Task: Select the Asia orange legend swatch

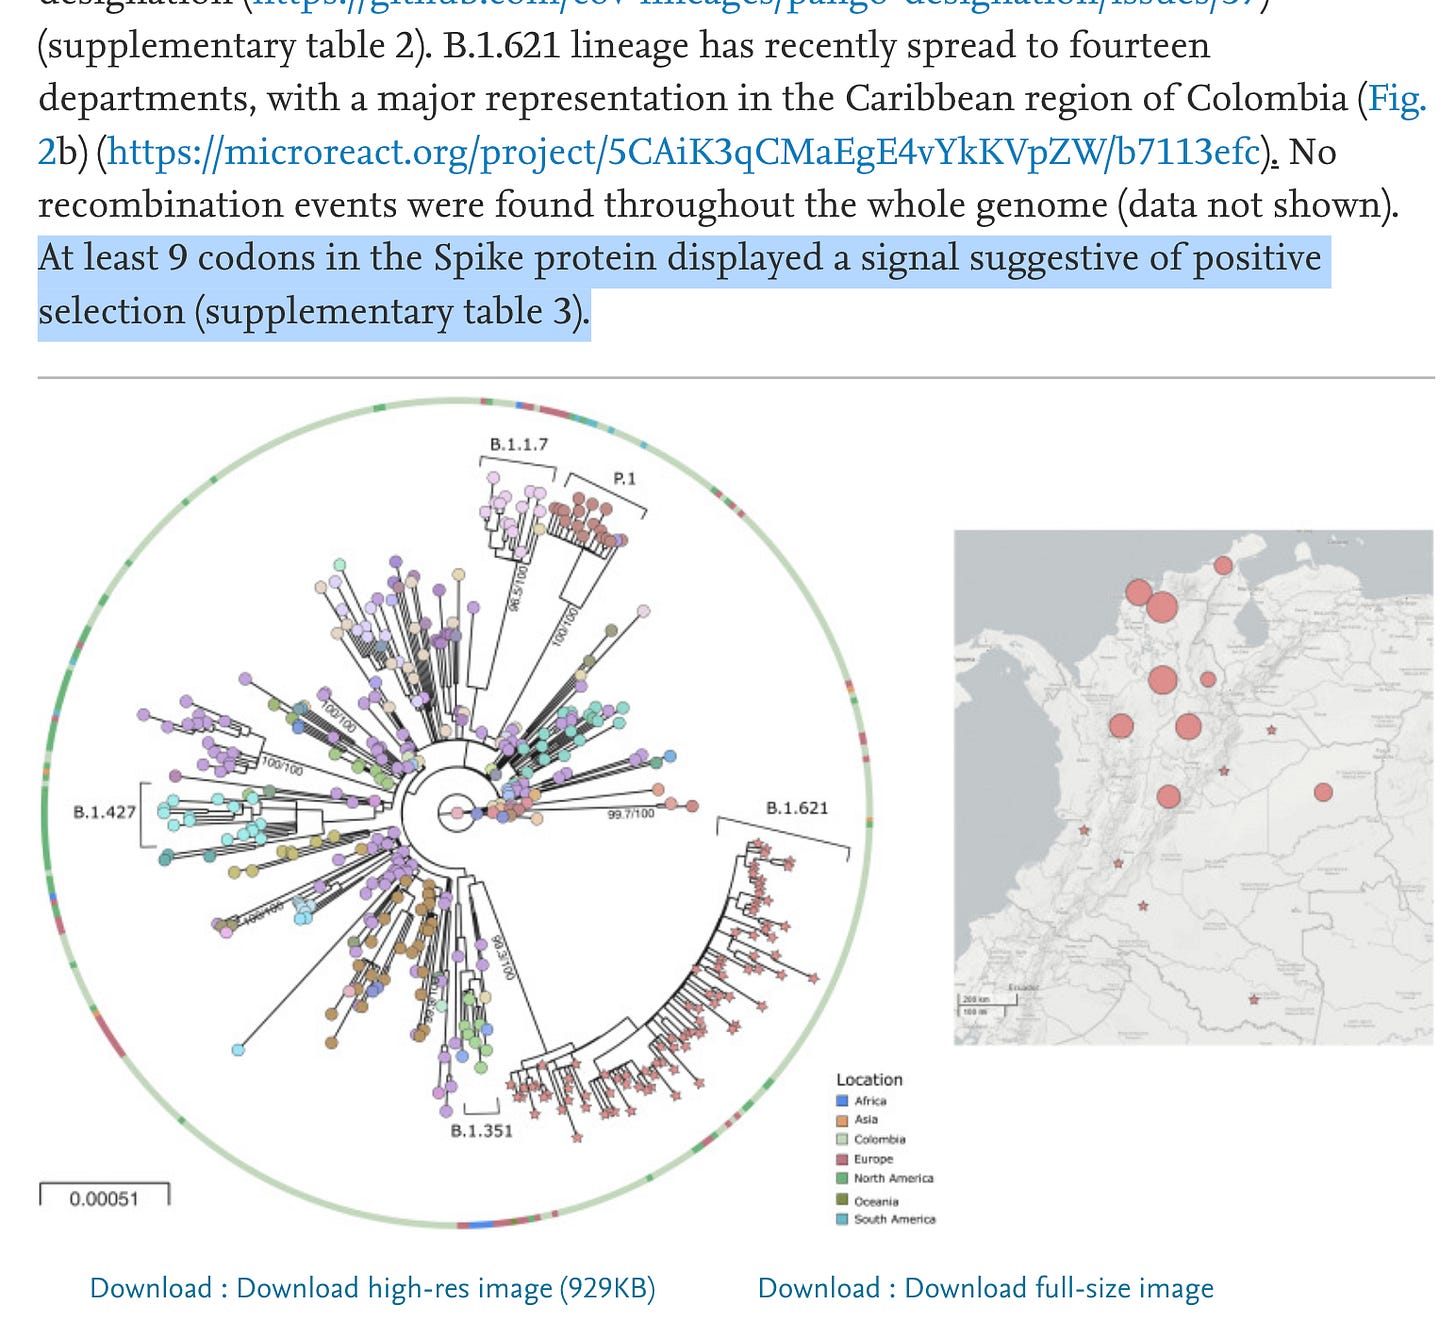Action: point(842,1121)
